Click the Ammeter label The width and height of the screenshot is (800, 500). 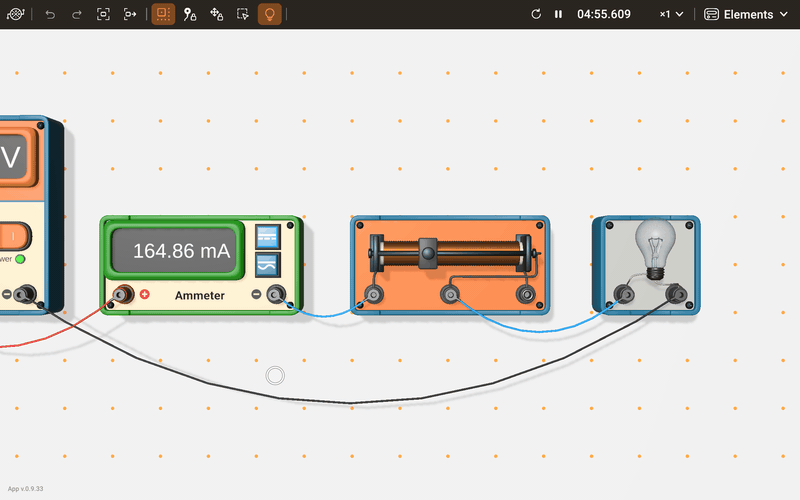(x=199, y=295)
